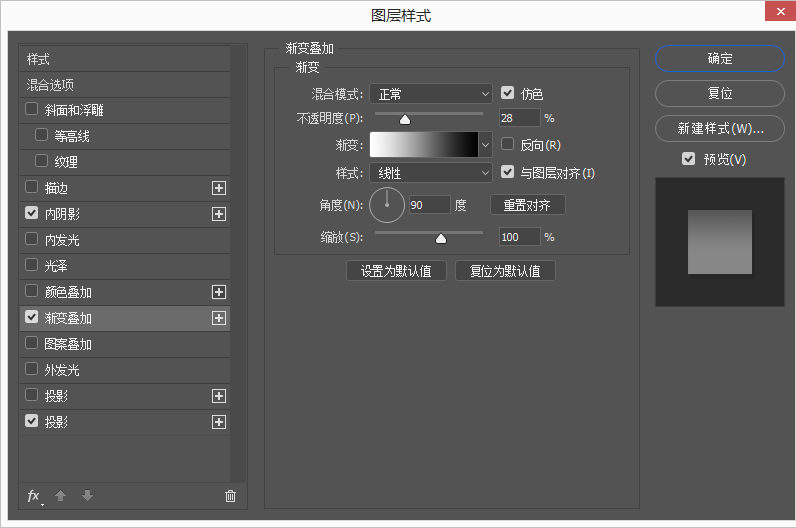
Task: Uncheck 内阴影 checkbox
Action: [x=31, y=213]
